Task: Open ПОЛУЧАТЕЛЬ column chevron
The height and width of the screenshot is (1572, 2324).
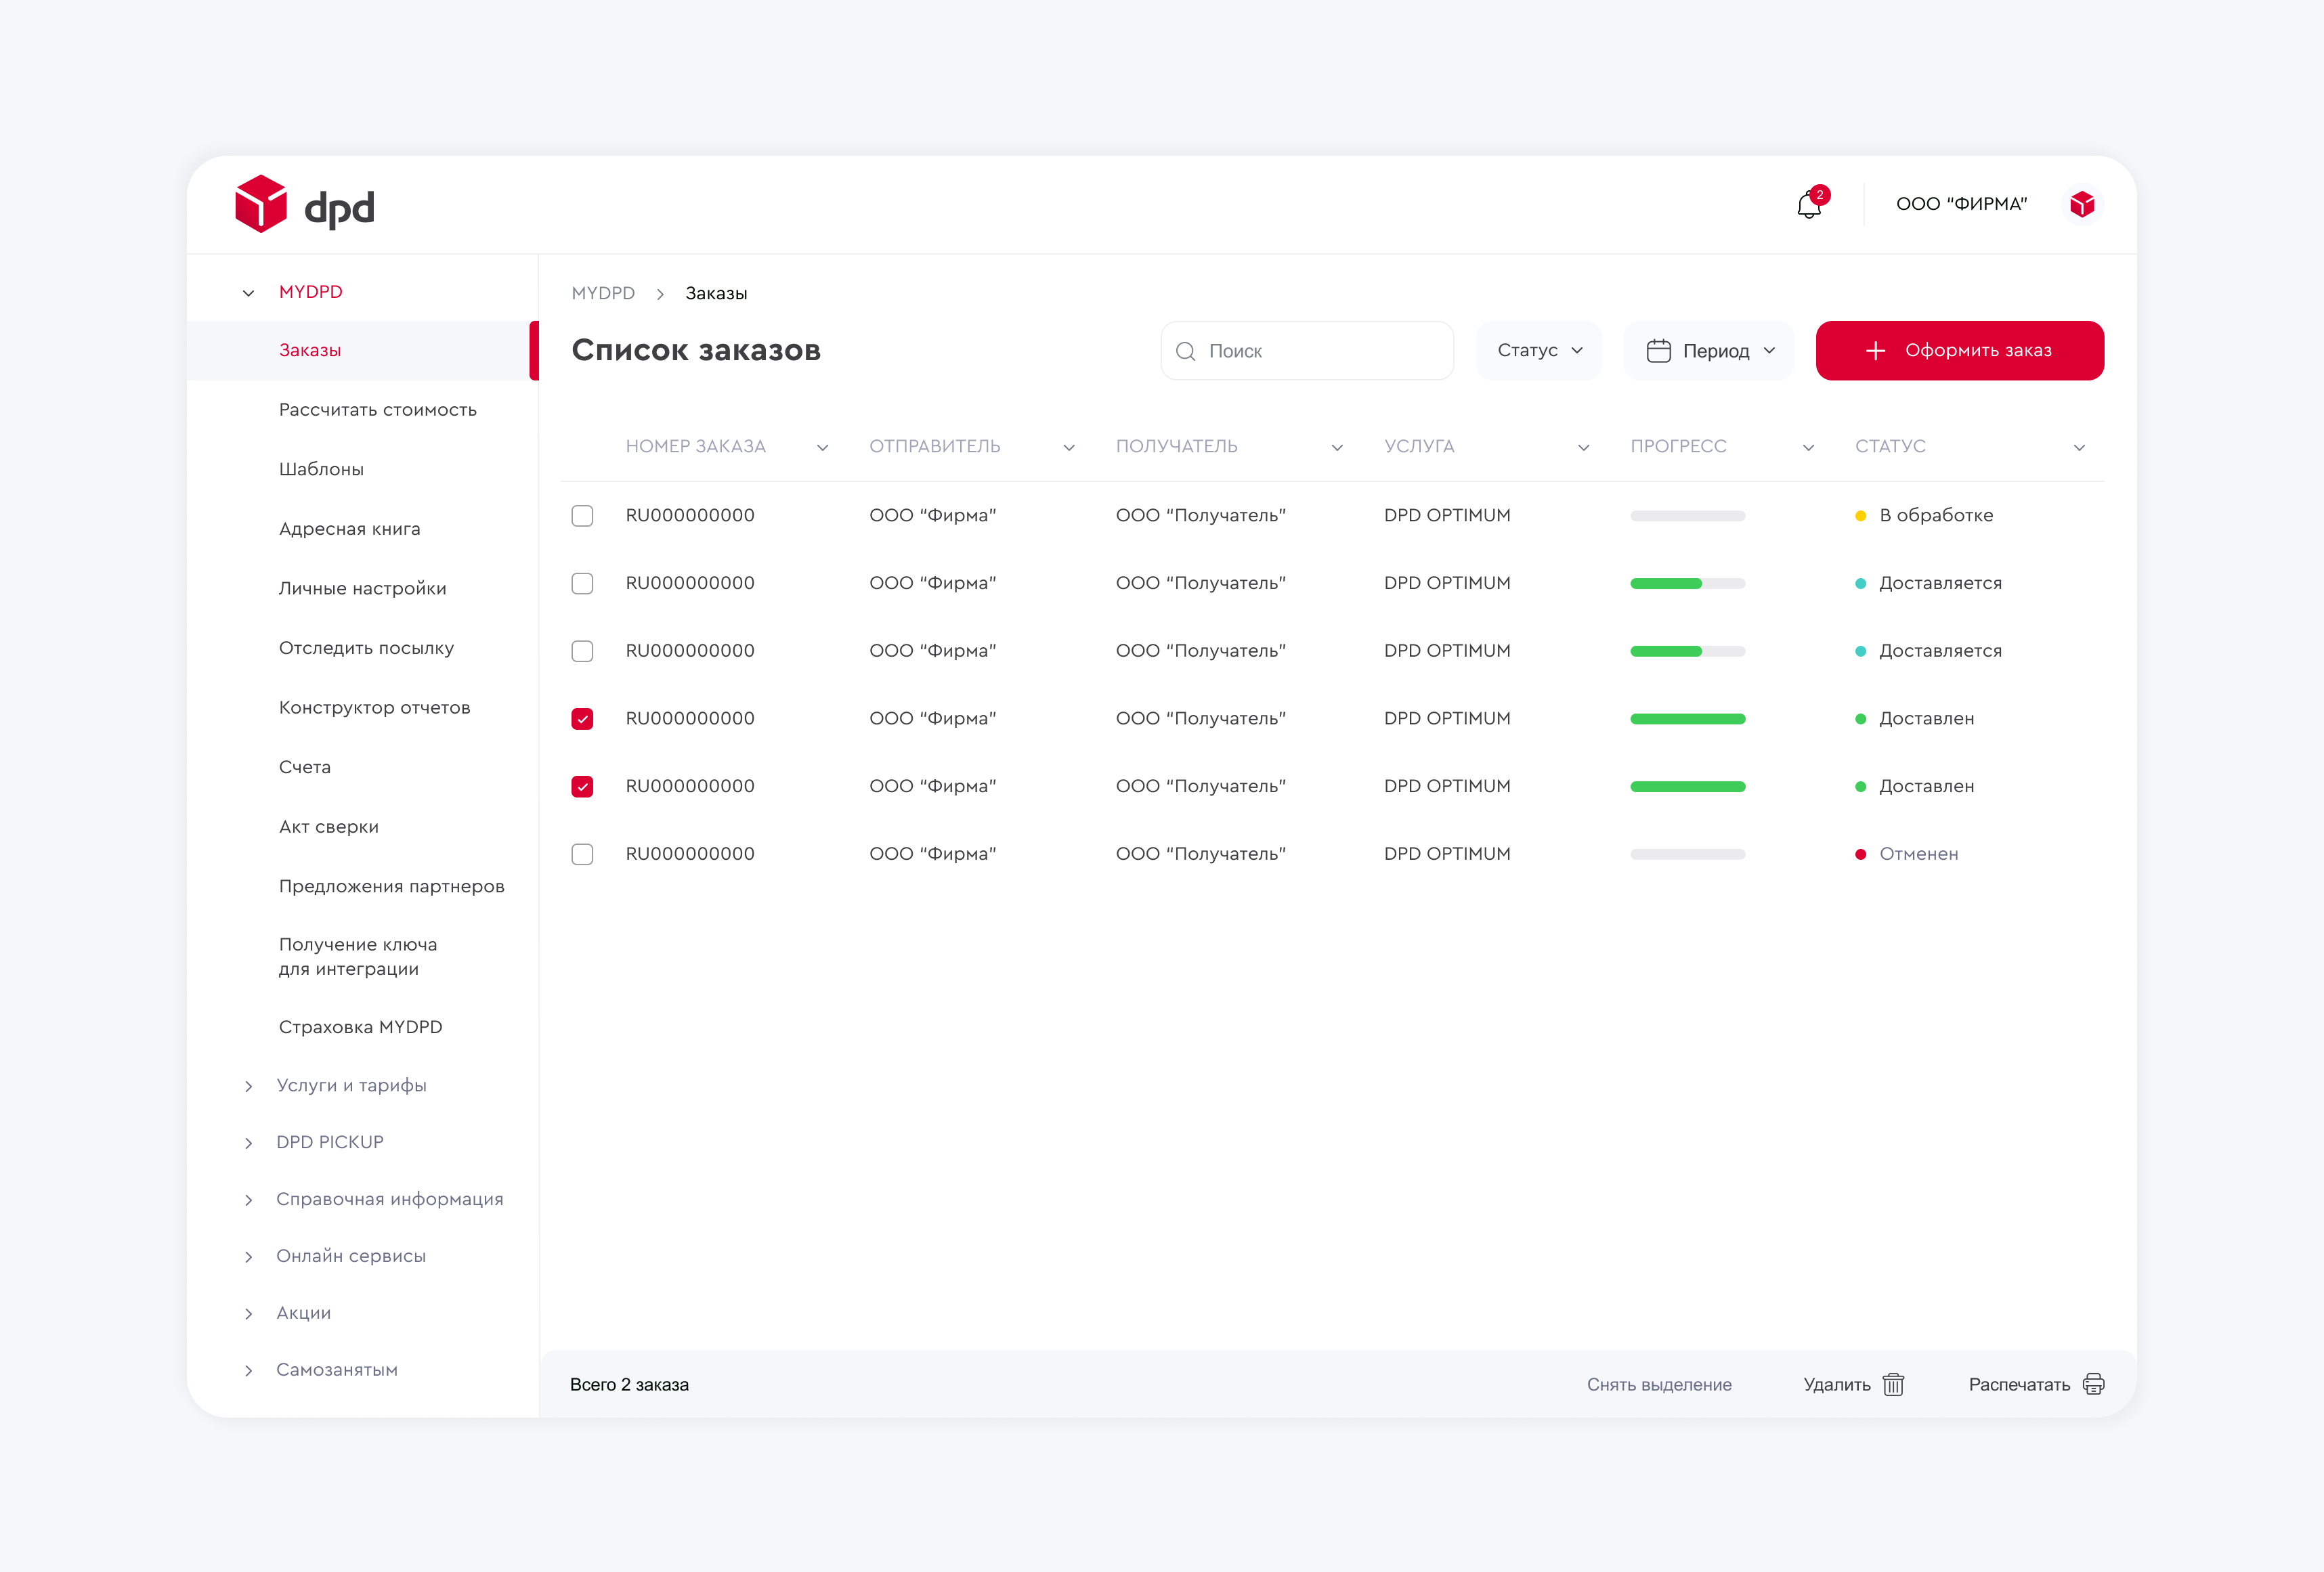Action: coord(1337,448)
